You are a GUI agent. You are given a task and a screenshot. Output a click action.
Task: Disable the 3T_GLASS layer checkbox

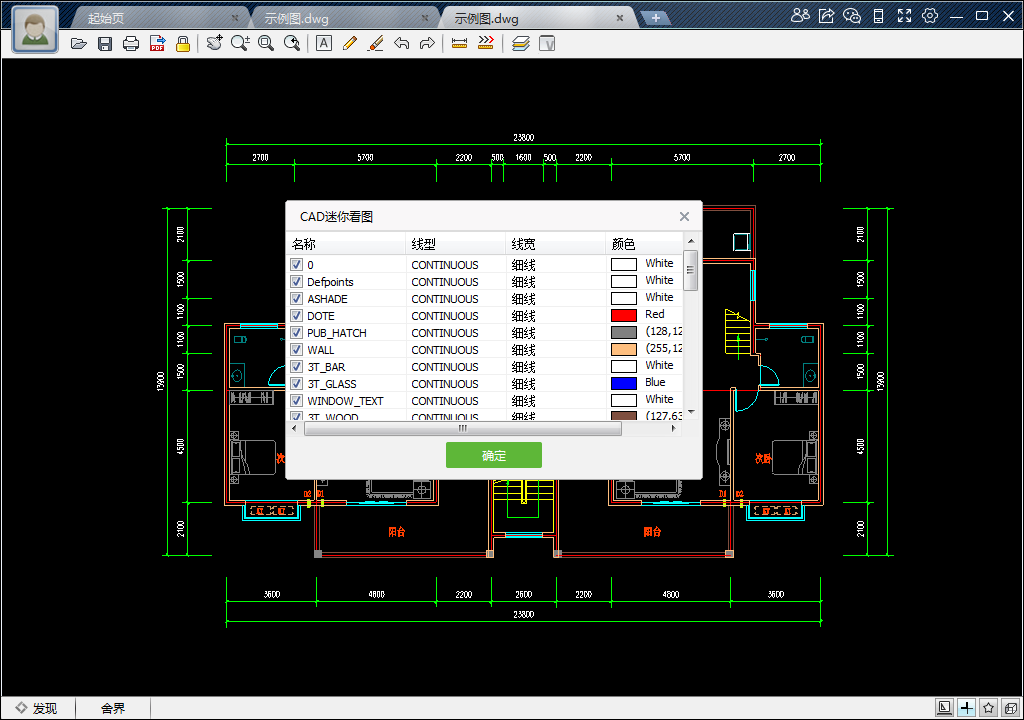[x=297, y=384]
